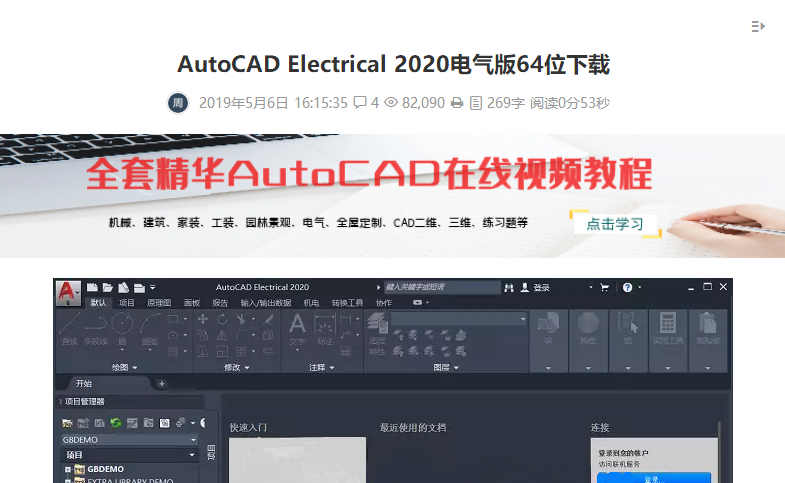Click the new tab plus button
This screenshot has height=483, width=785.
162,383
